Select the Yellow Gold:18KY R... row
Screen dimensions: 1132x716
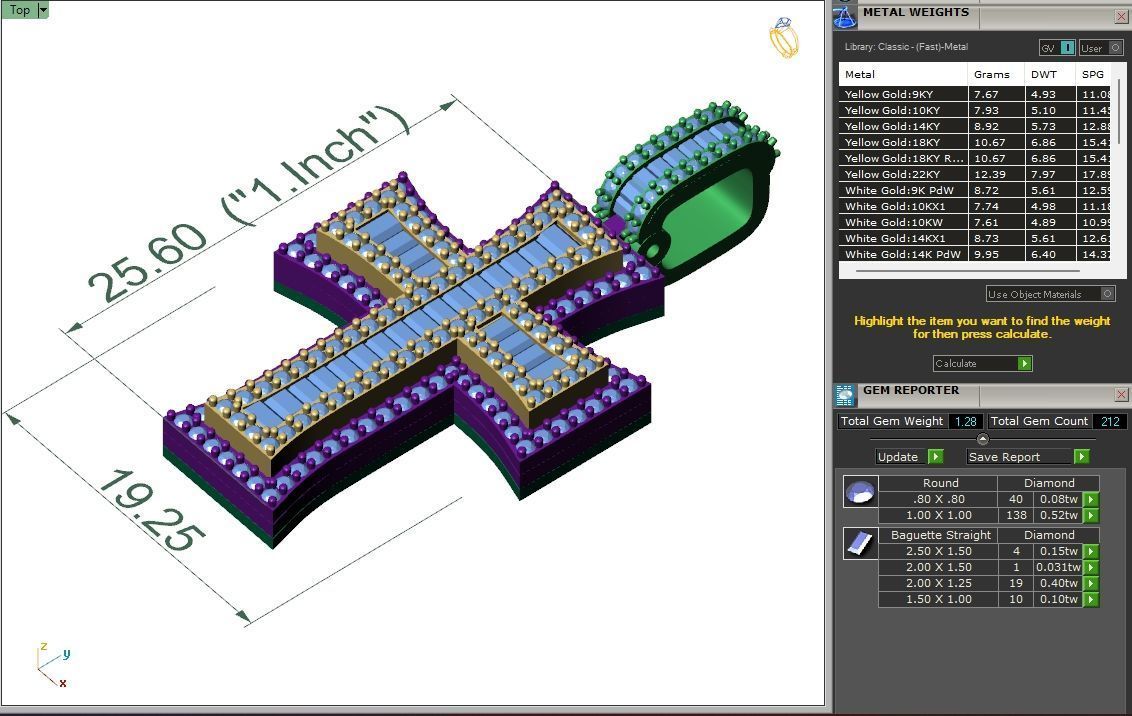click(975, 158)
